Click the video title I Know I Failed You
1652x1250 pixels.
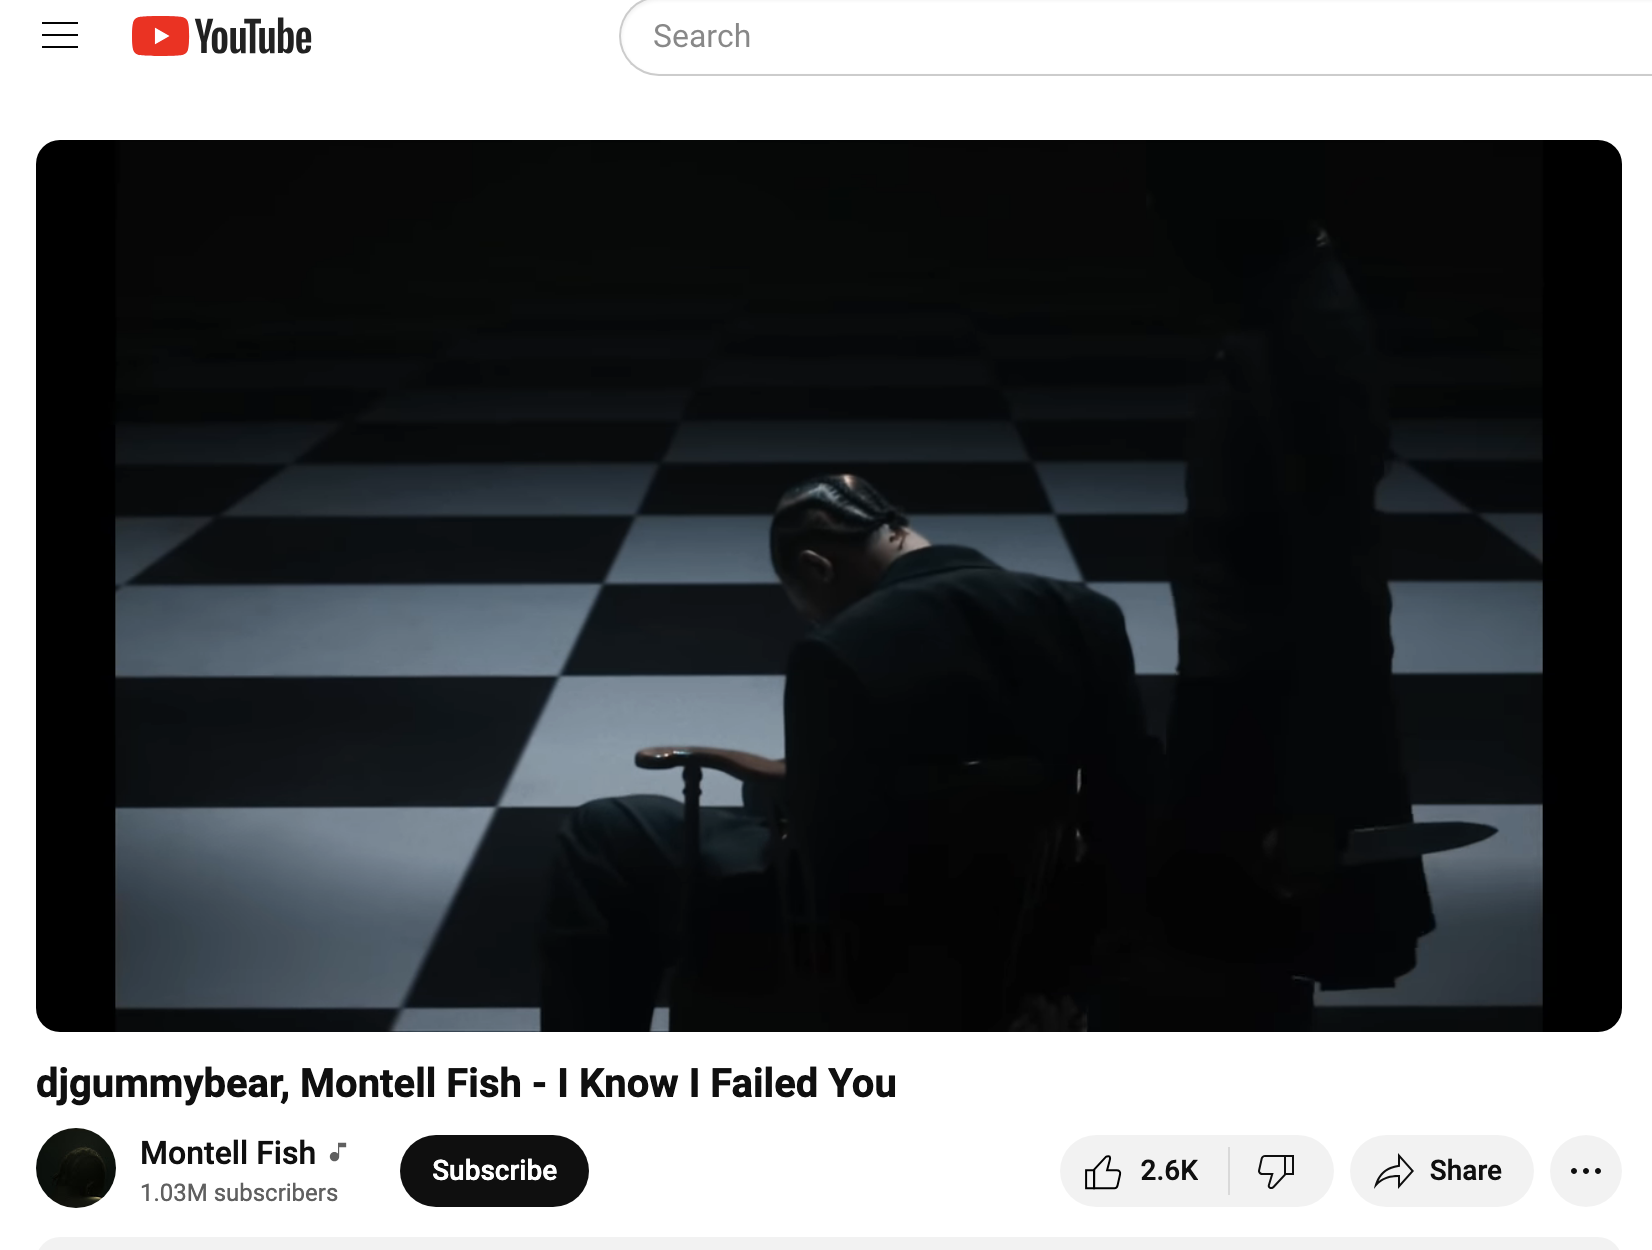(466, 1083)
